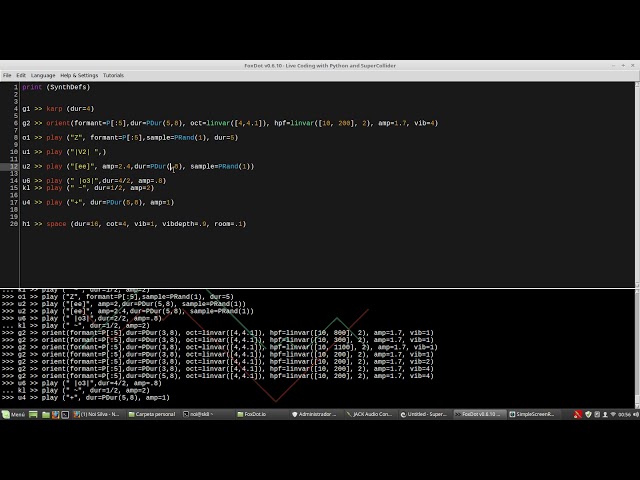Click the 00:56 clock in the system tray
The height and width of the screenshot is (480, 640).
pos(624,414)
